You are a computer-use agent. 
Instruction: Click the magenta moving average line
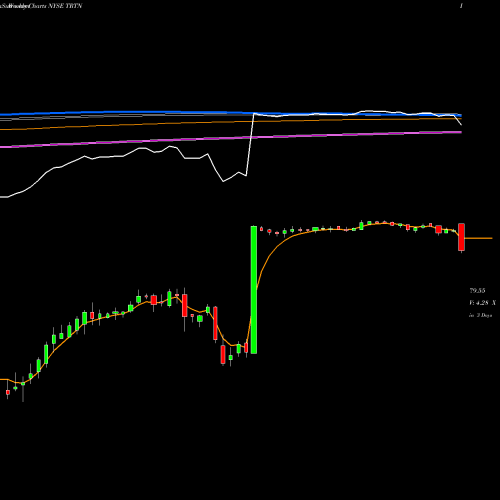pos(231,138)
